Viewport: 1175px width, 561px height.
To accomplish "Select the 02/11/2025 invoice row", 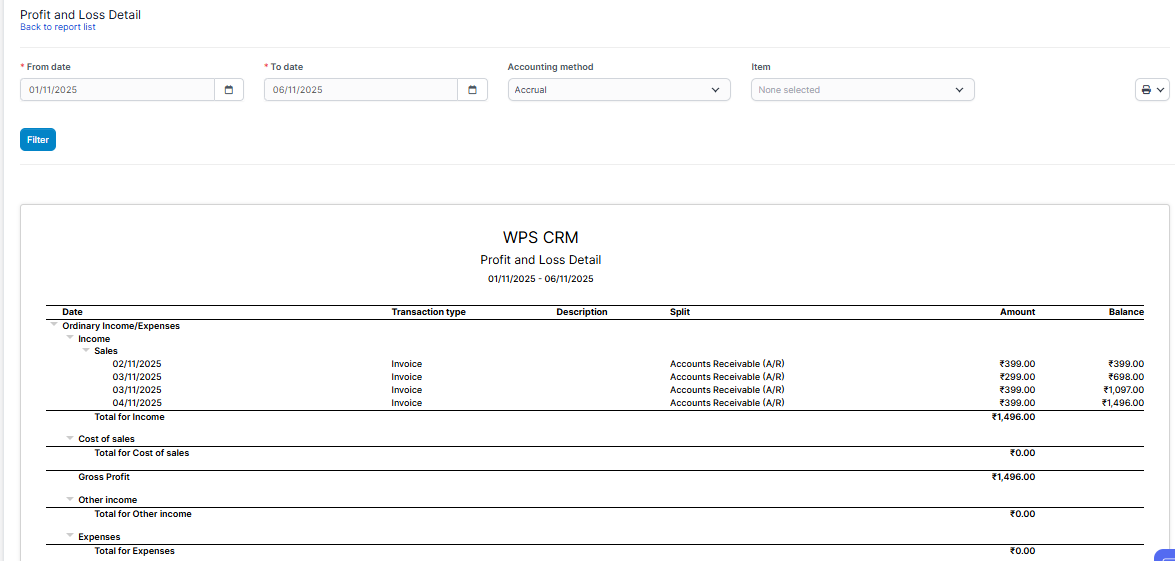I will [137, 364].
